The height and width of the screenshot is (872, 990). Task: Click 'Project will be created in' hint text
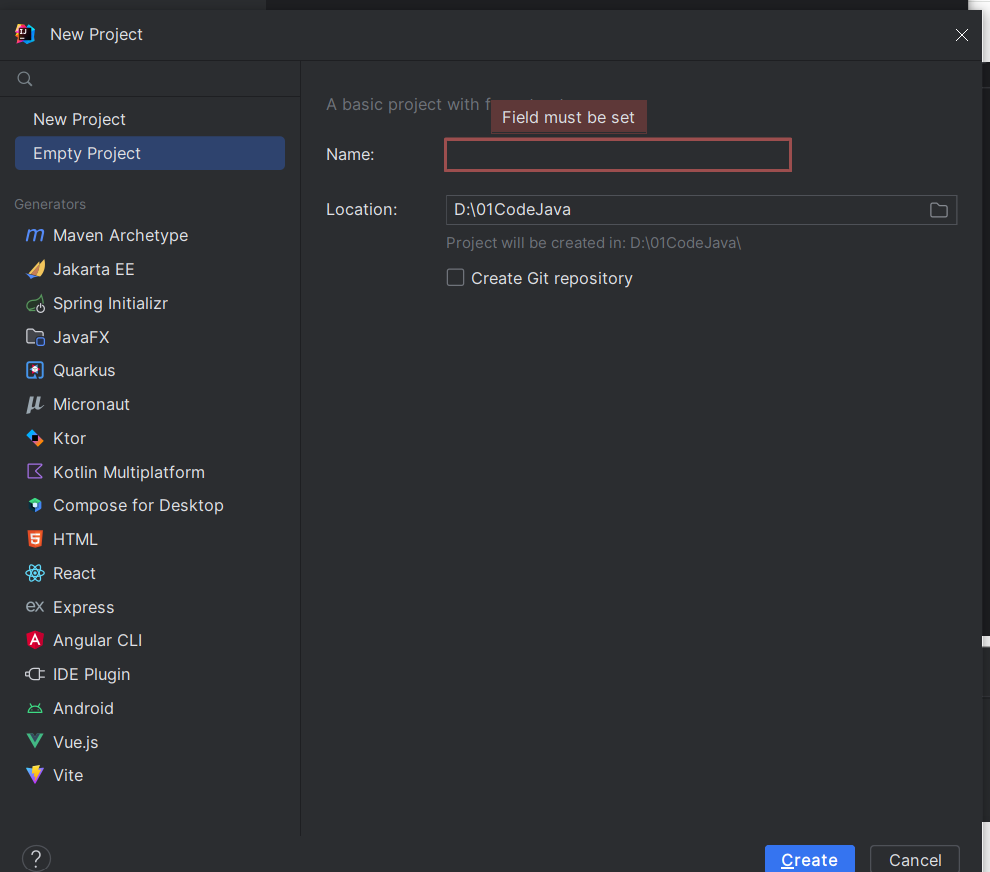coord(593,243)
